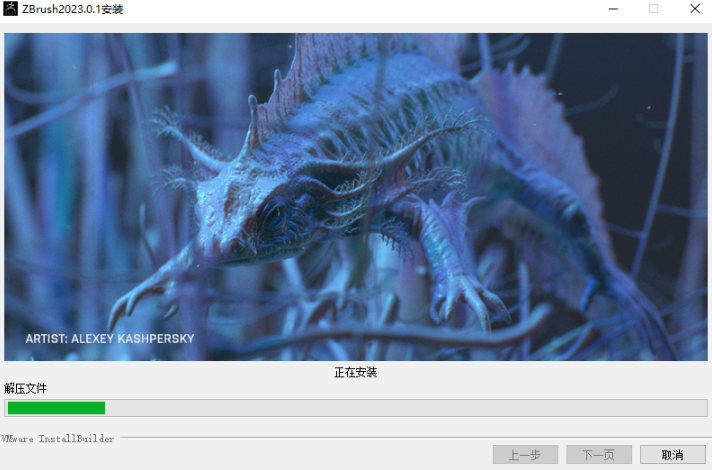
Task: Select the 正在安装 status text
Action: click(356, 372)
